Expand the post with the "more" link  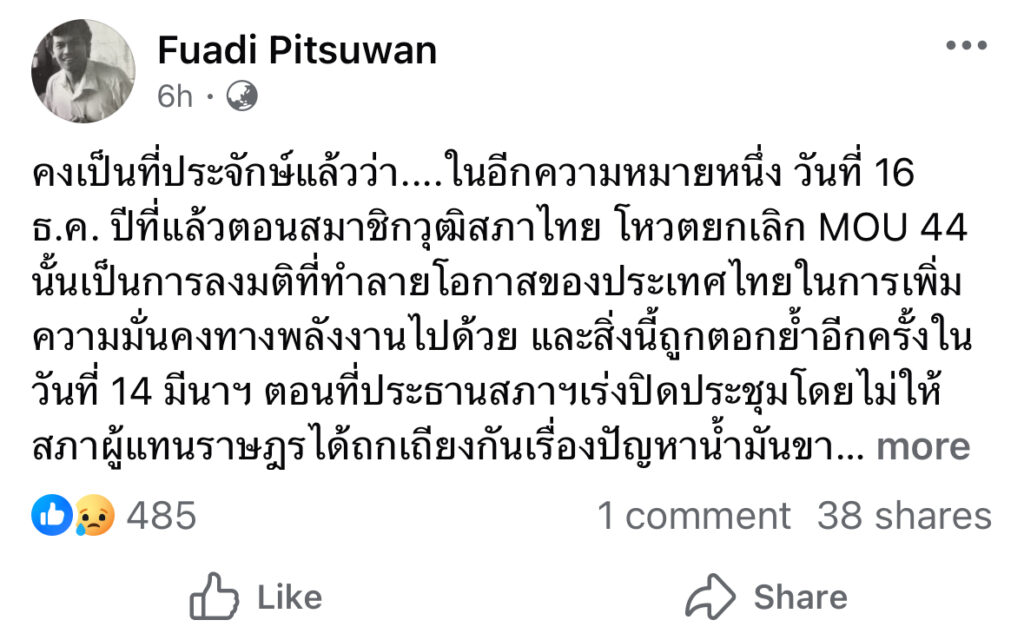pos(923,447)
